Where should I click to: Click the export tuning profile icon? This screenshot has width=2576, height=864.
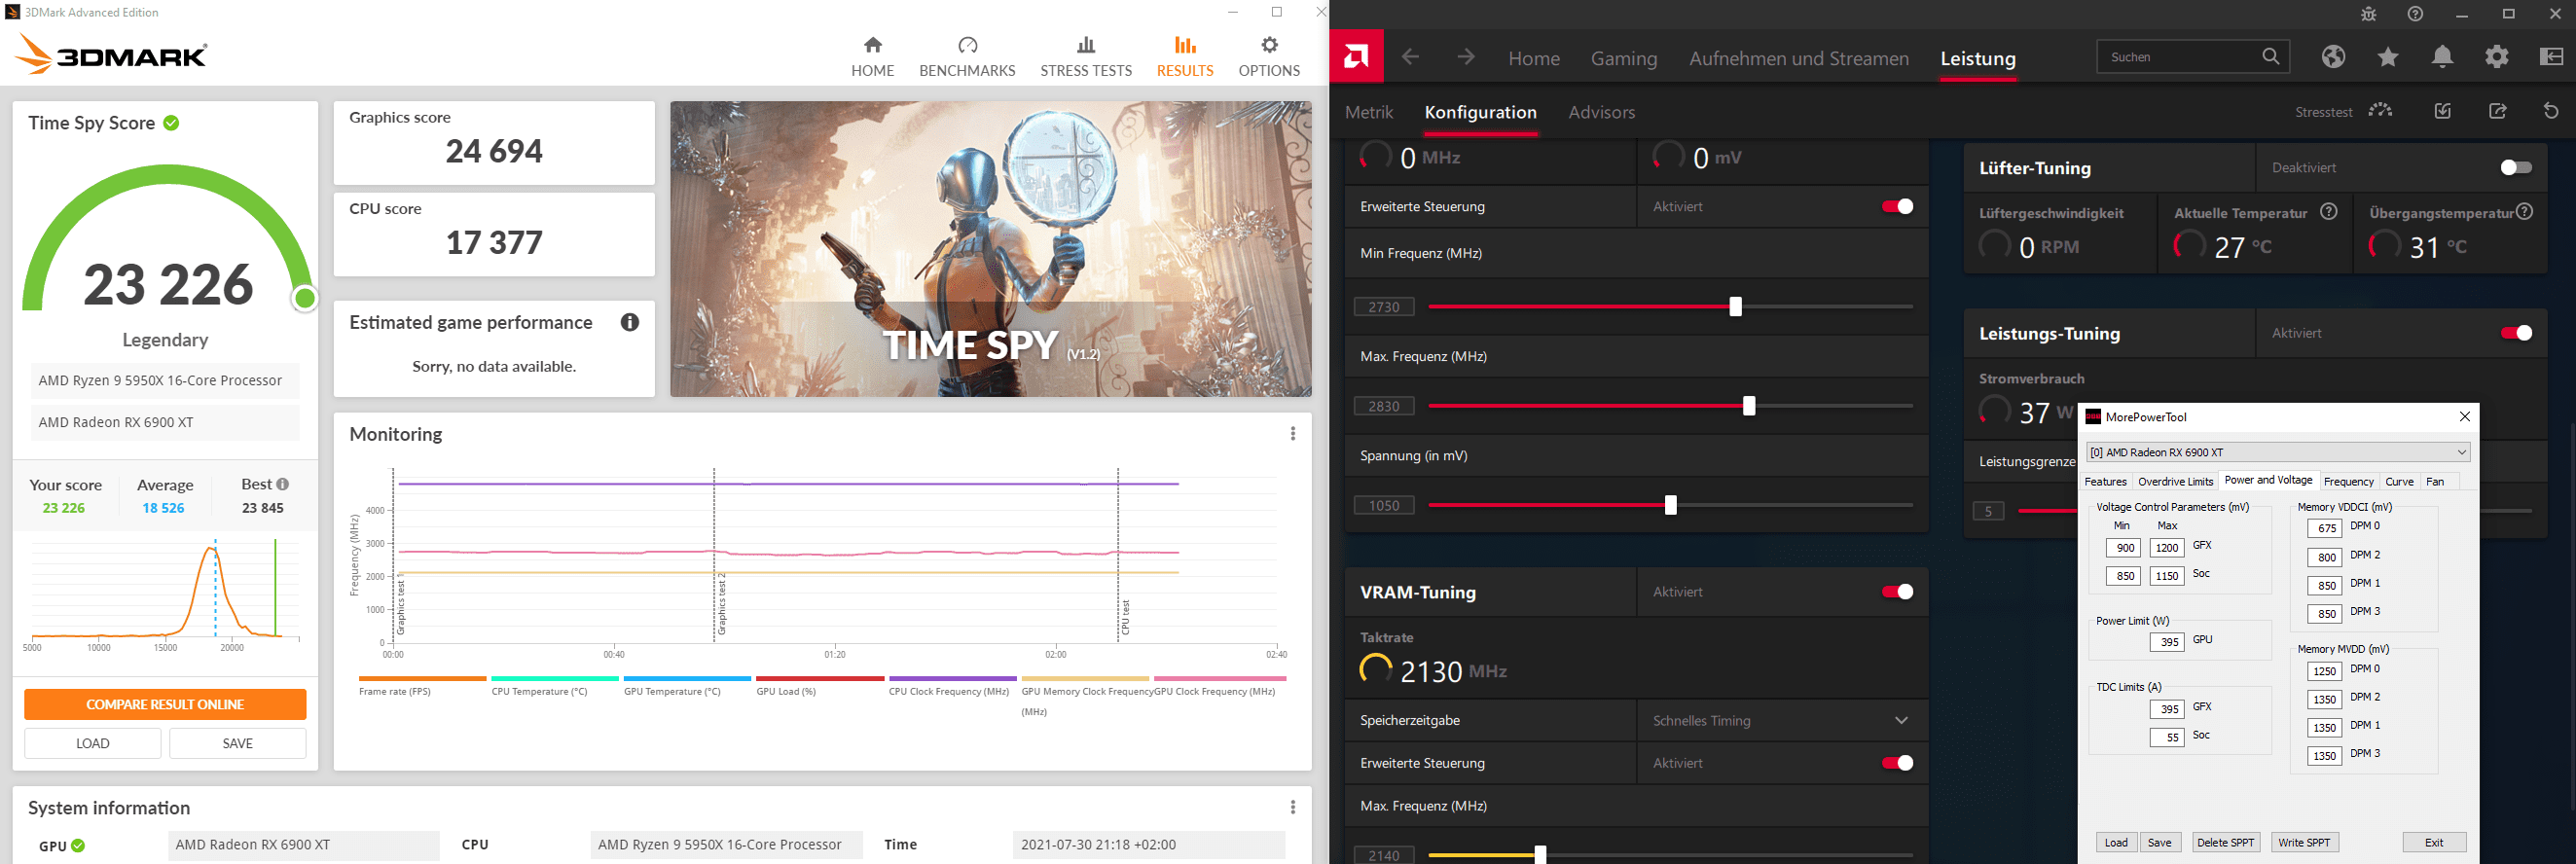click(x=2497, y=111)
